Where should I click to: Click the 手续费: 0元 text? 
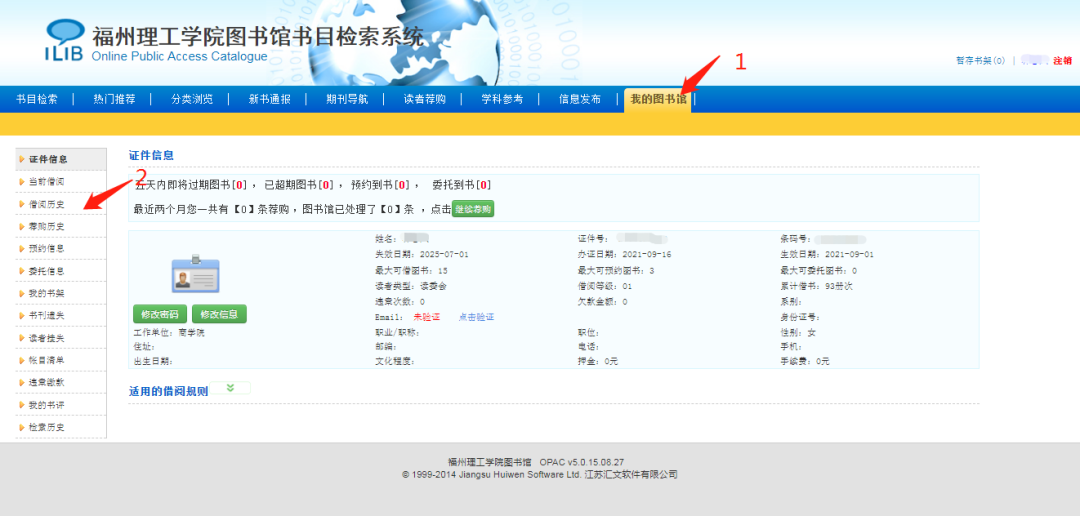805,361
